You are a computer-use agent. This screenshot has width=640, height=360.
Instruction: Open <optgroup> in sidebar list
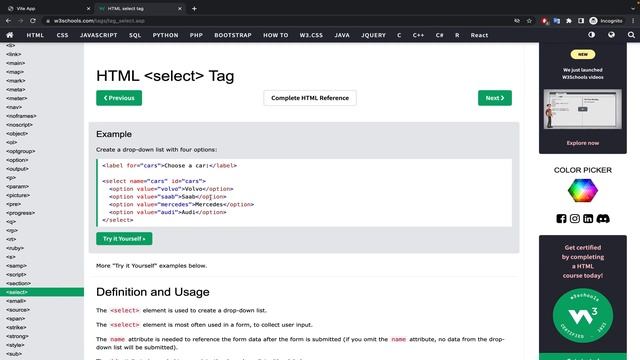pyautogui.click(x=20, y=151)
